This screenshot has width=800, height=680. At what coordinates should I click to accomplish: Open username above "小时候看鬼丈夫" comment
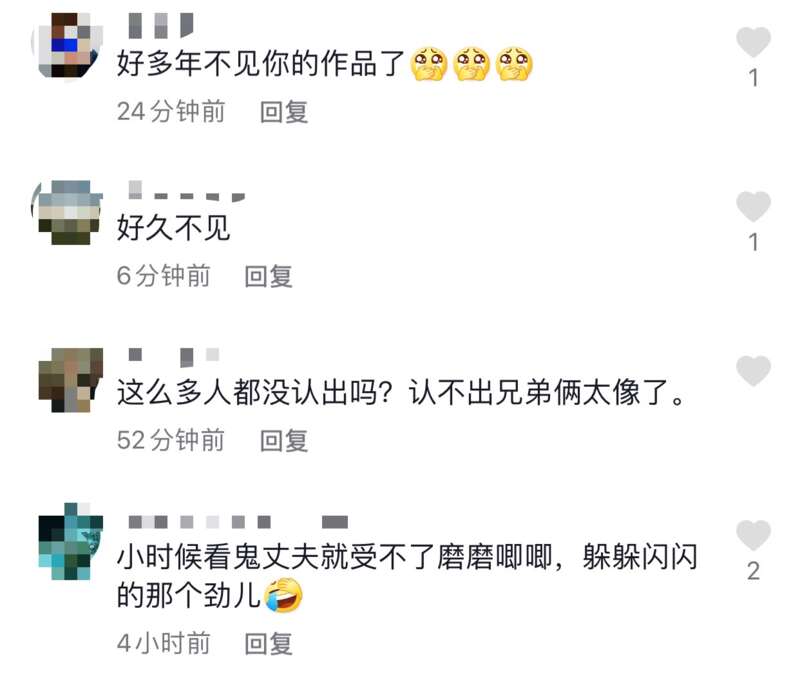(238, 522)
